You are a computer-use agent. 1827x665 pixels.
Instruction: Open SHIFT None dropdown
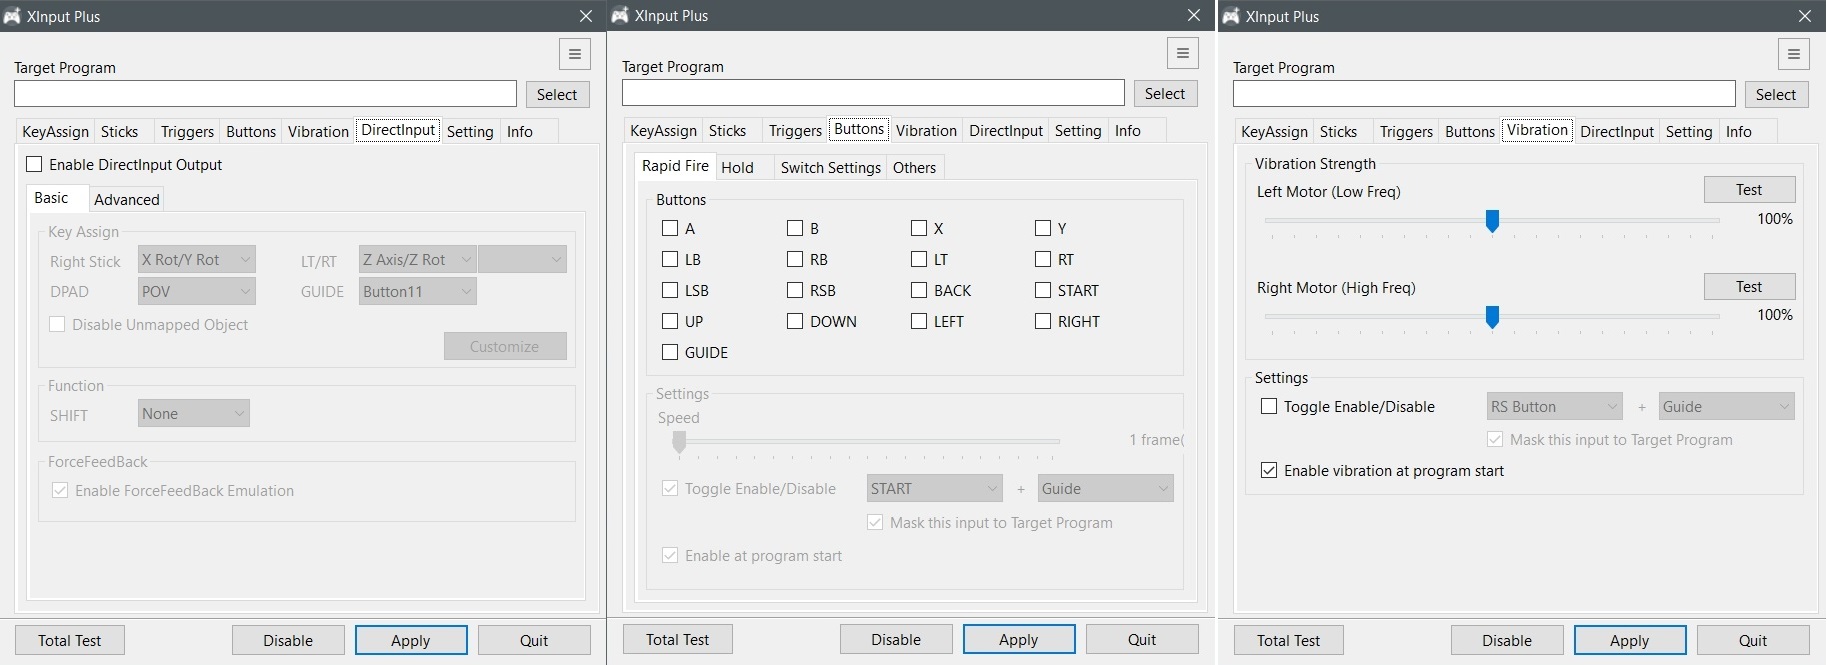coord(194,414)
